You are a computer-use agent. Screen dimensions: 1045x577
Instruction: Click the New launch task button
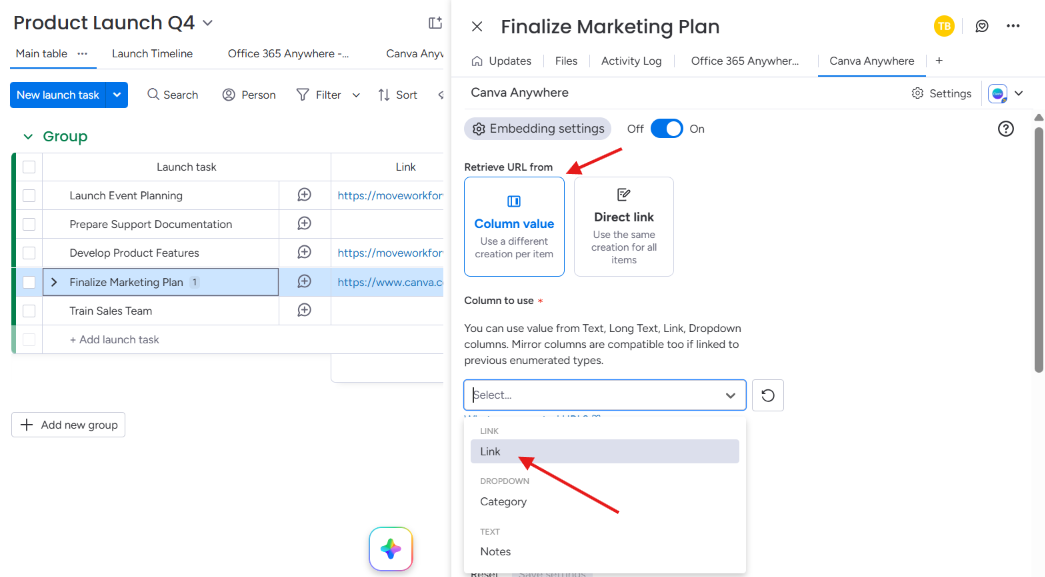pyautogui.click(x=58, y=95)
